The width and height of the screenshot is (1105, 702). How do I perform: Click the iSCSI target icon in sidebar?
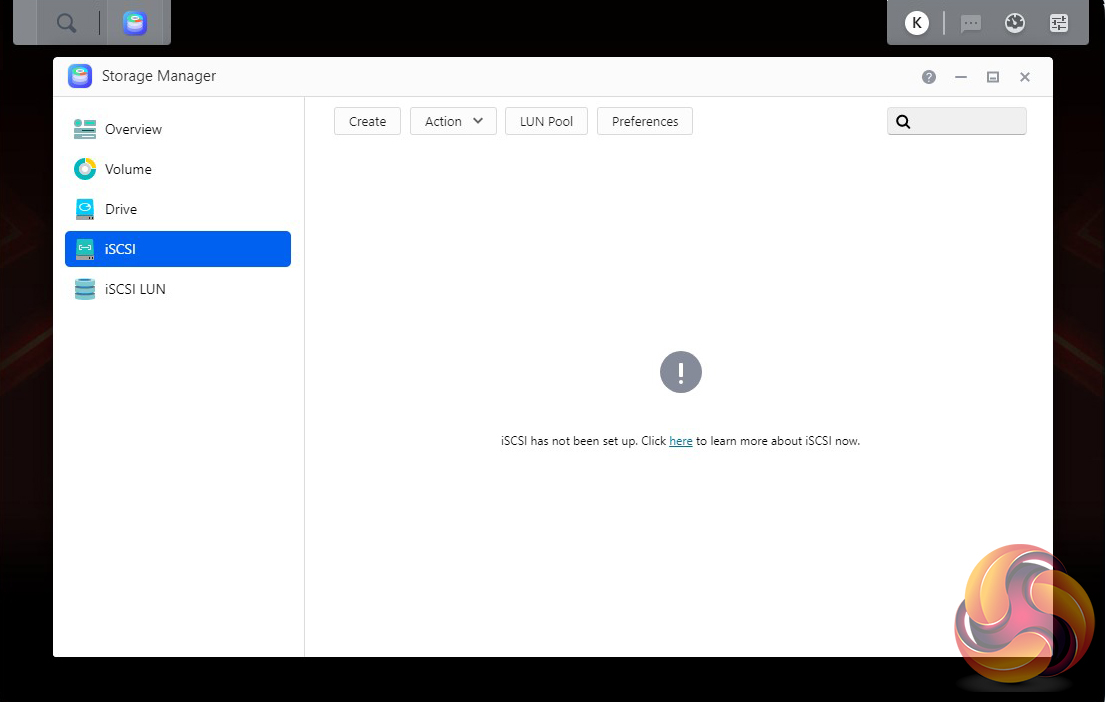coord(85,249)
